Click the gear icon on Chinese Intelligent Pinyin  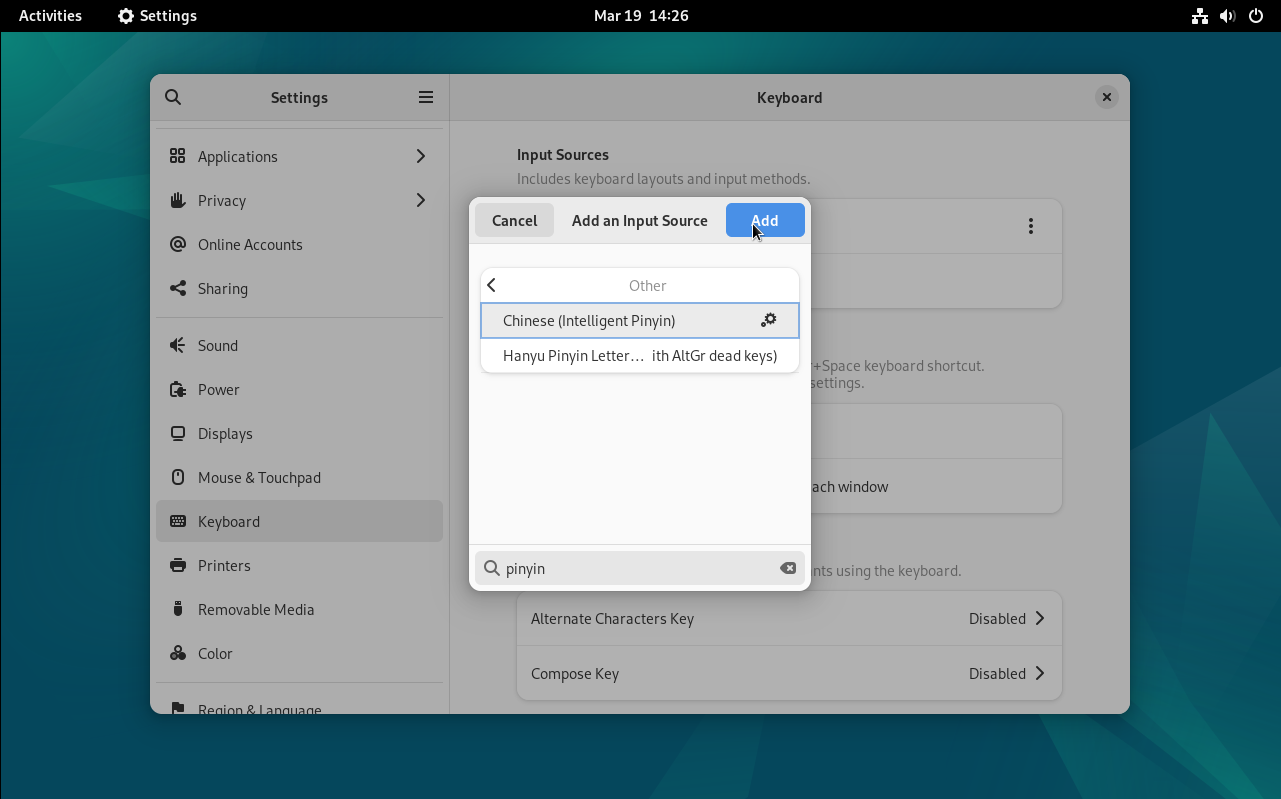(768, 320)
